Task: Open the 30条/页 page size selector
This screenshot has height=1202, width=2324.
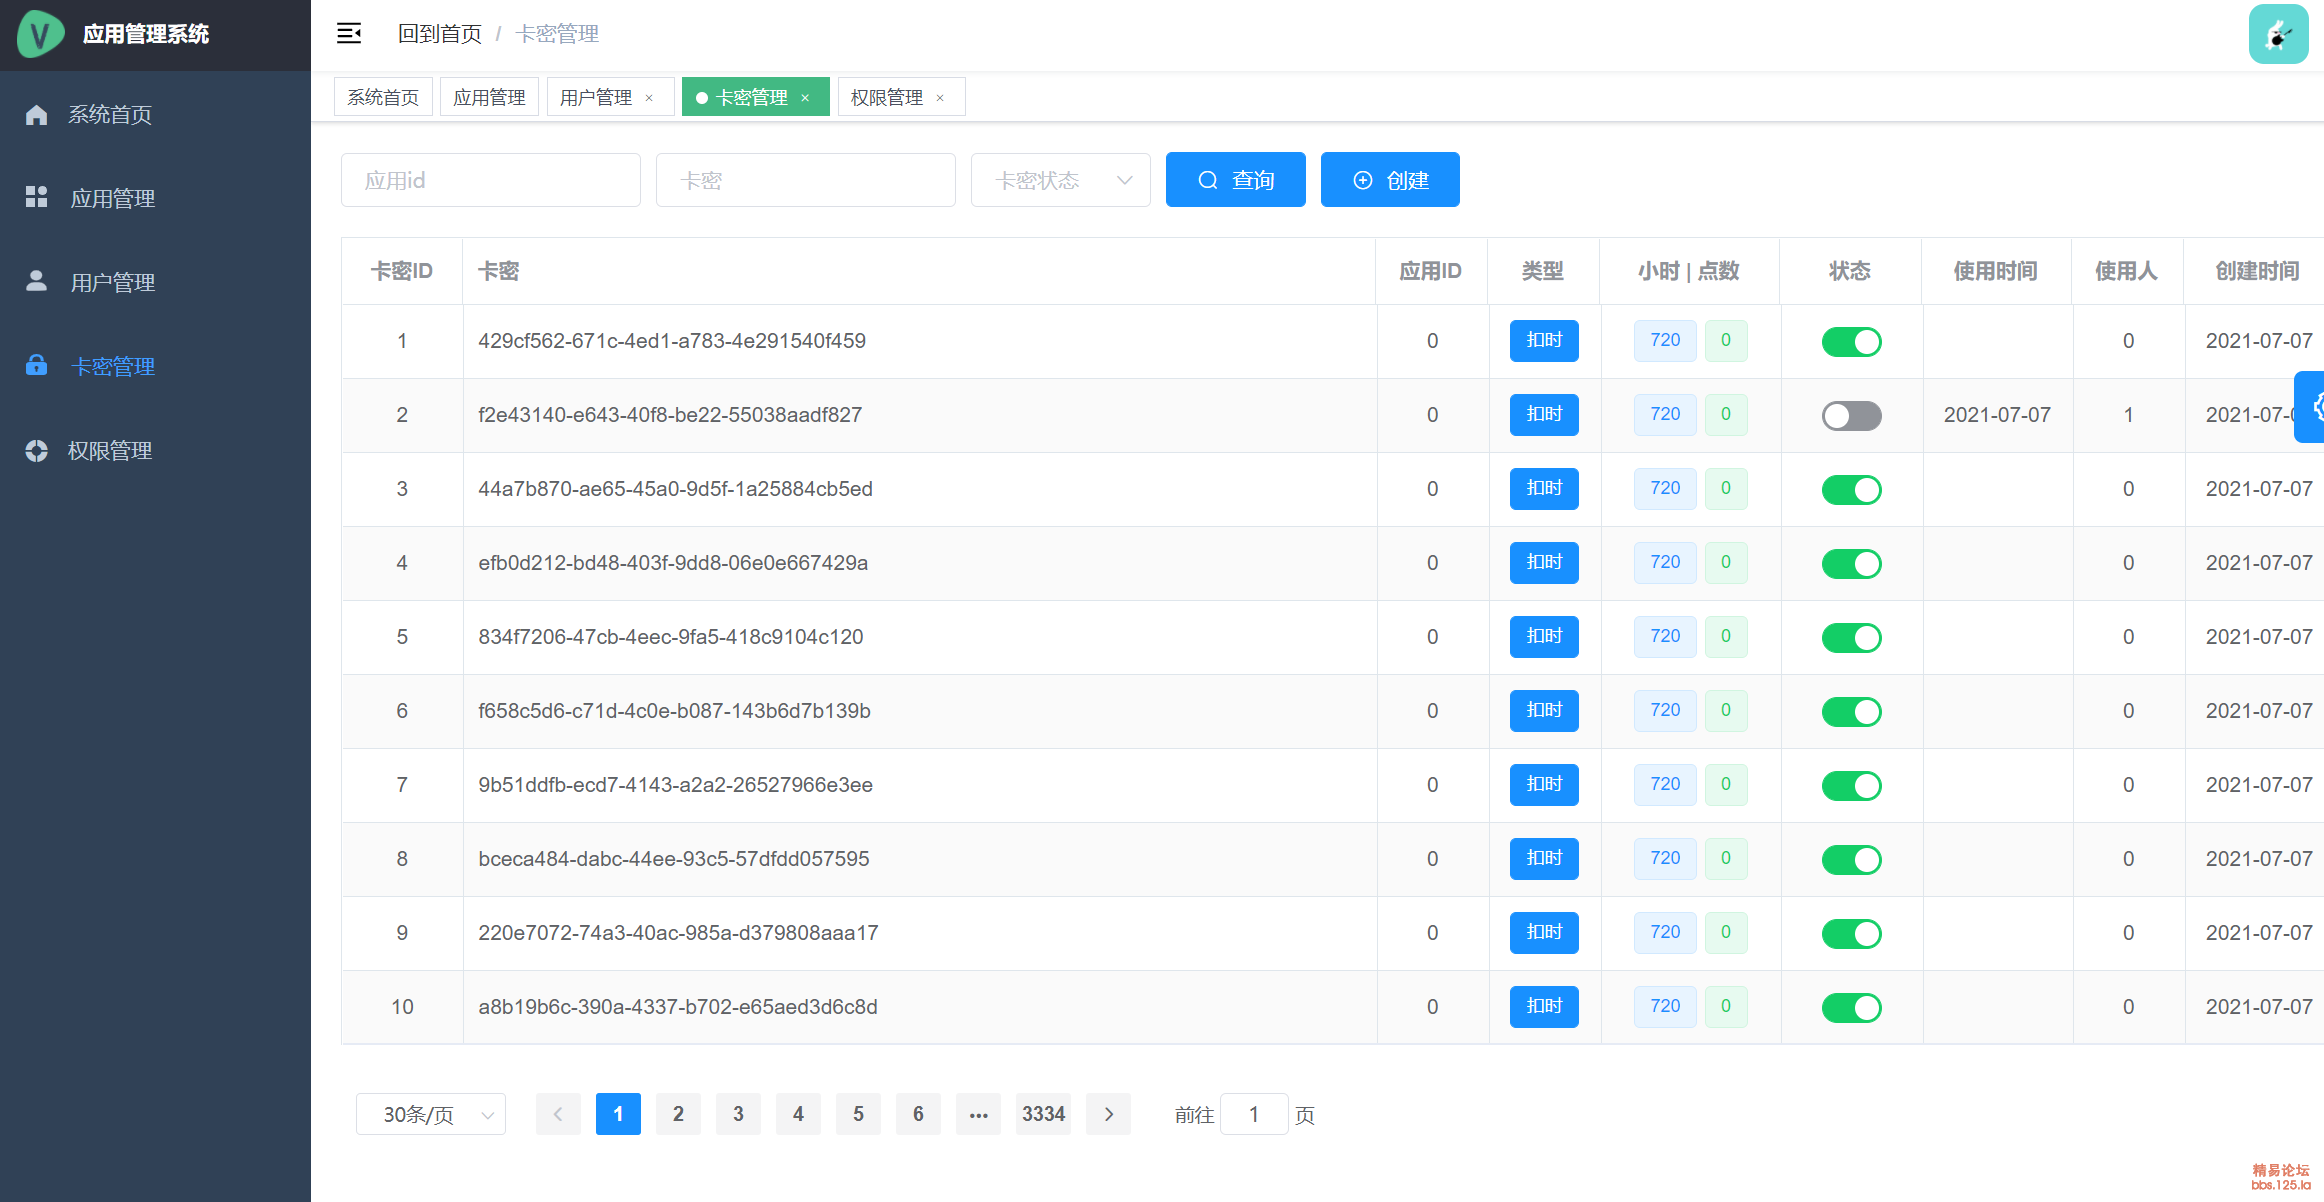Action: click(431, 1114)
